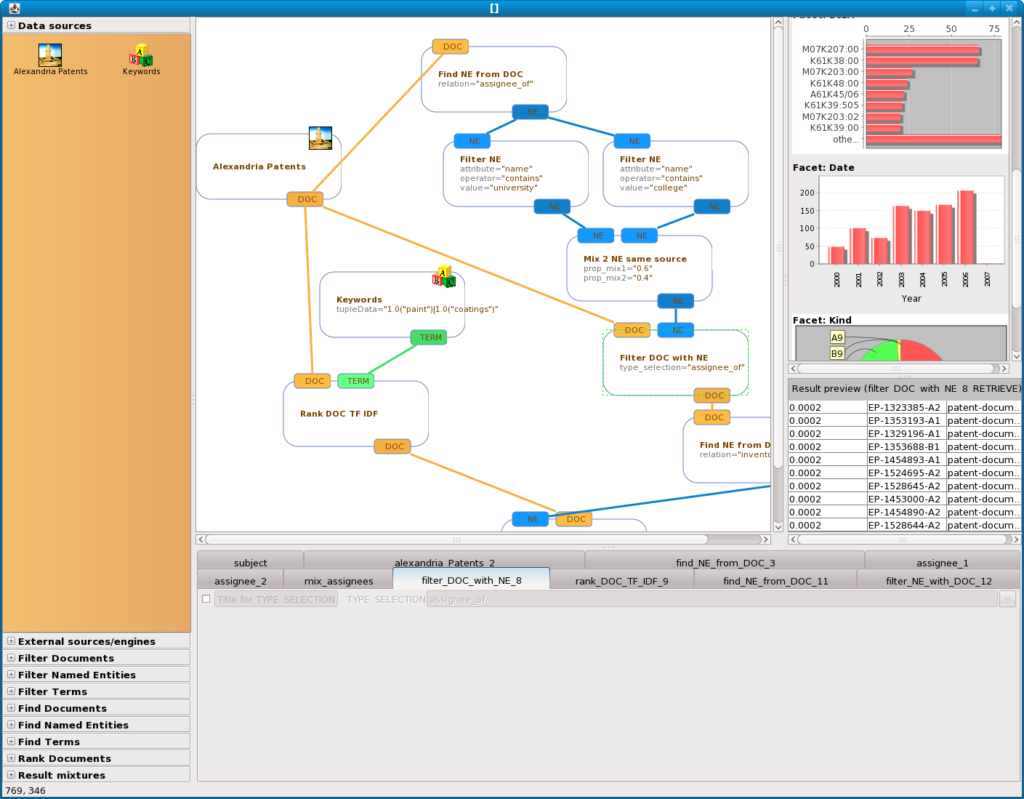Click the TERM output port of Keywords node
Viewport: 1024px width, 799px height.
coord(429,337)
